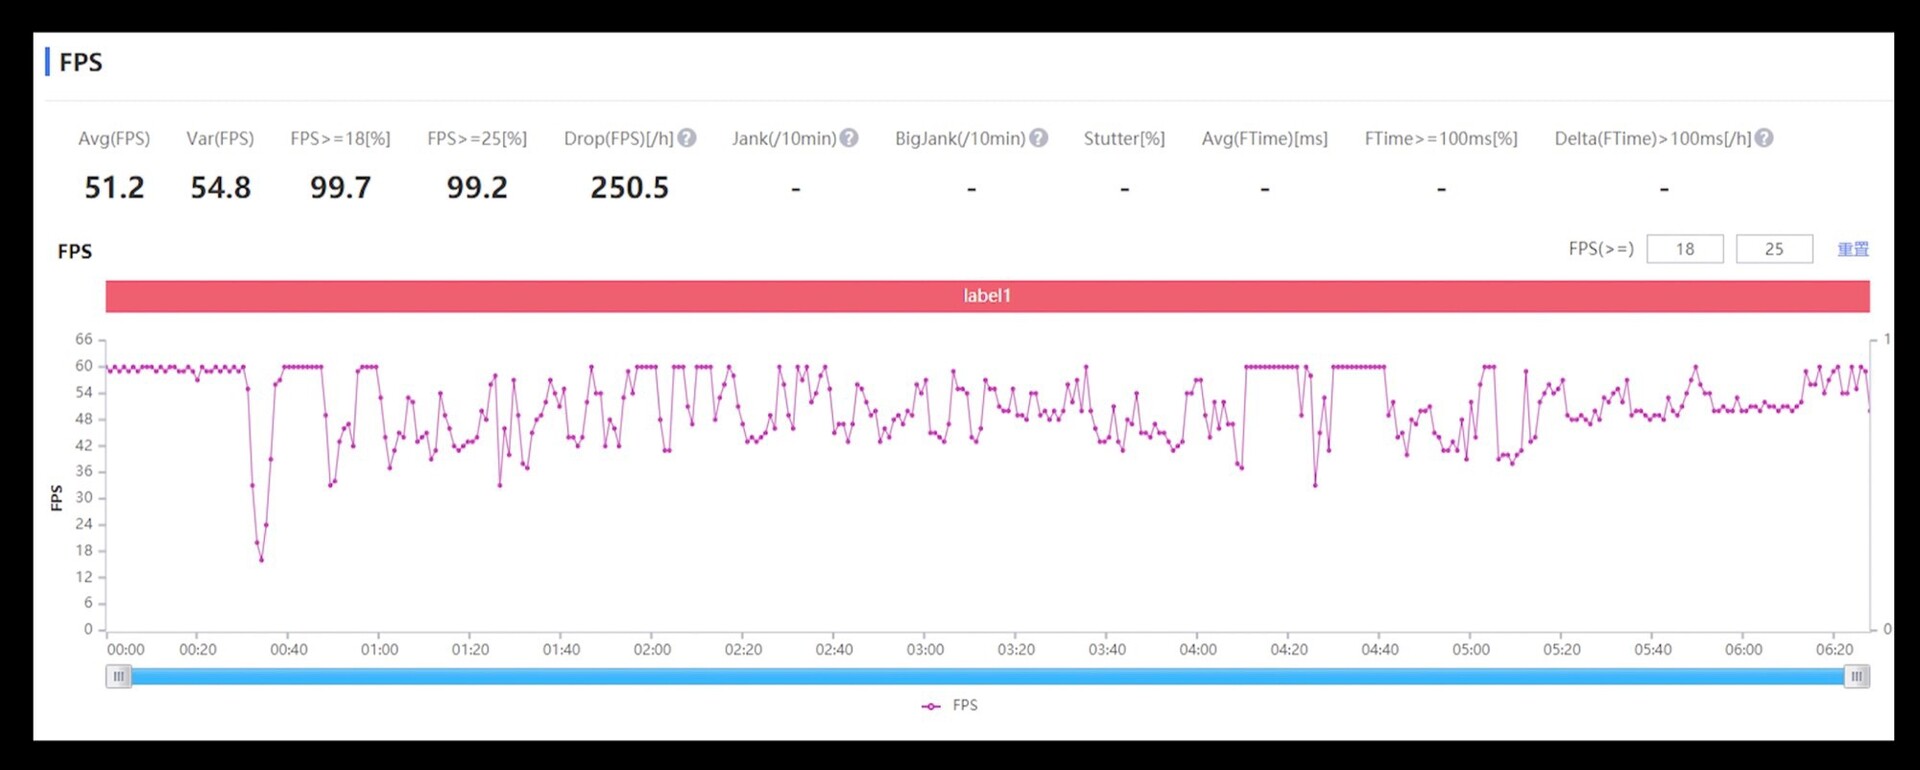This screenshot has width=1920, height=770.
Task: Click the lowest FPS dip data point
Action: pyautogui.click(x=262, y=560)
